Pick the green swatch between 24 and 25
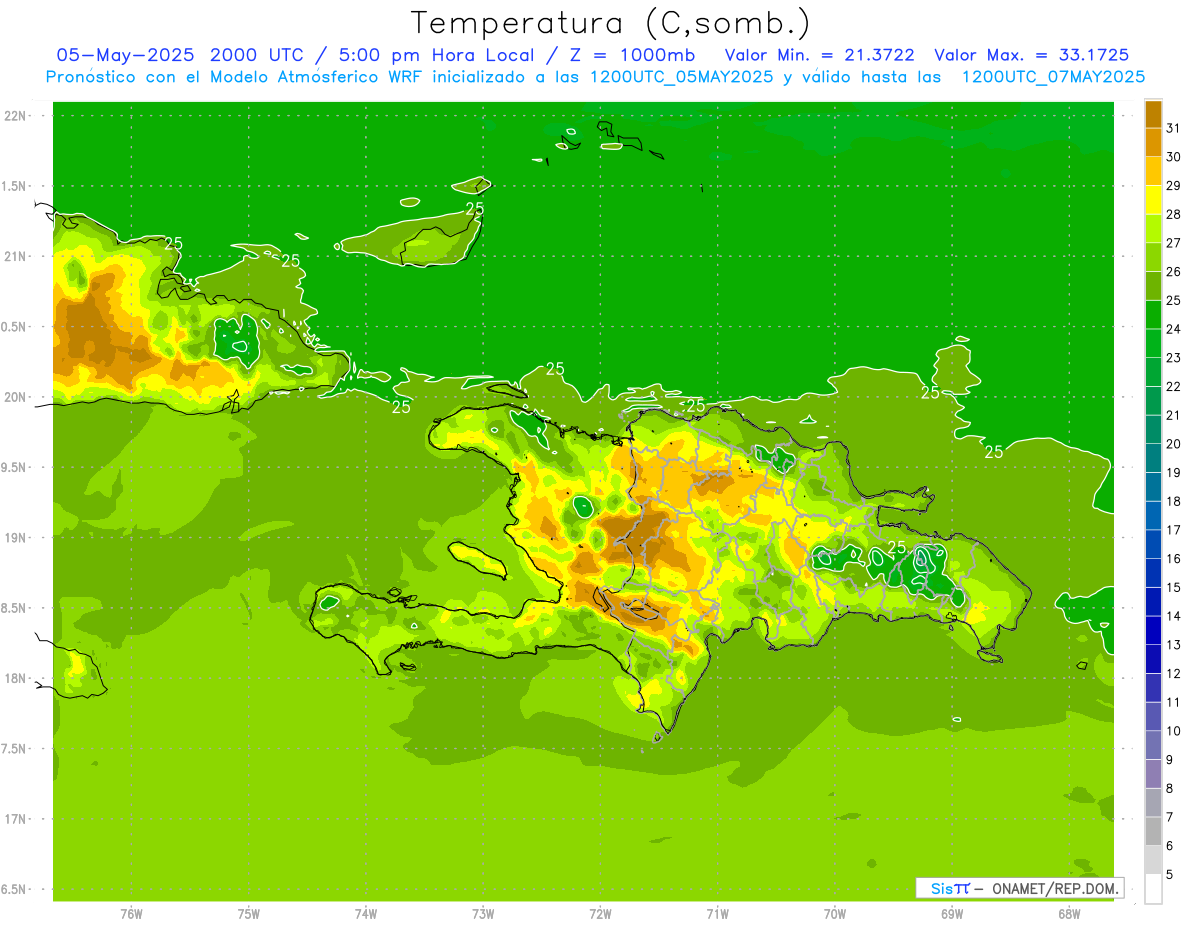The height and width of the screenshot is (927, 1200). coord(1153,314)
